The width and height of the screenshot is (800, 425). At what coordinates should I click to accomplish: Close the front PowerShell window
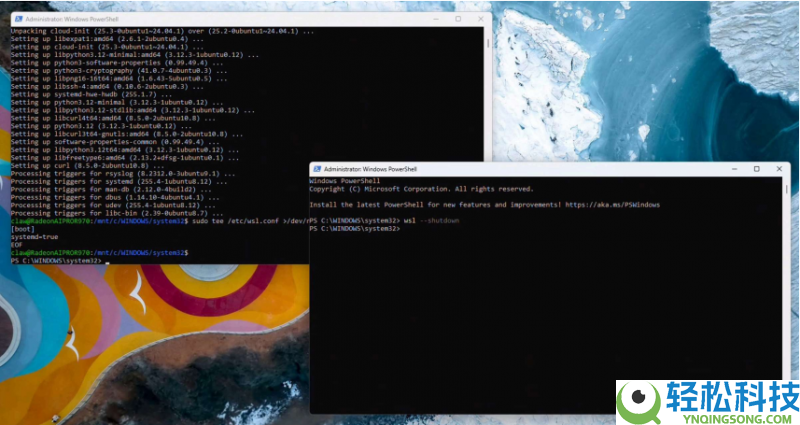[779, 169]
